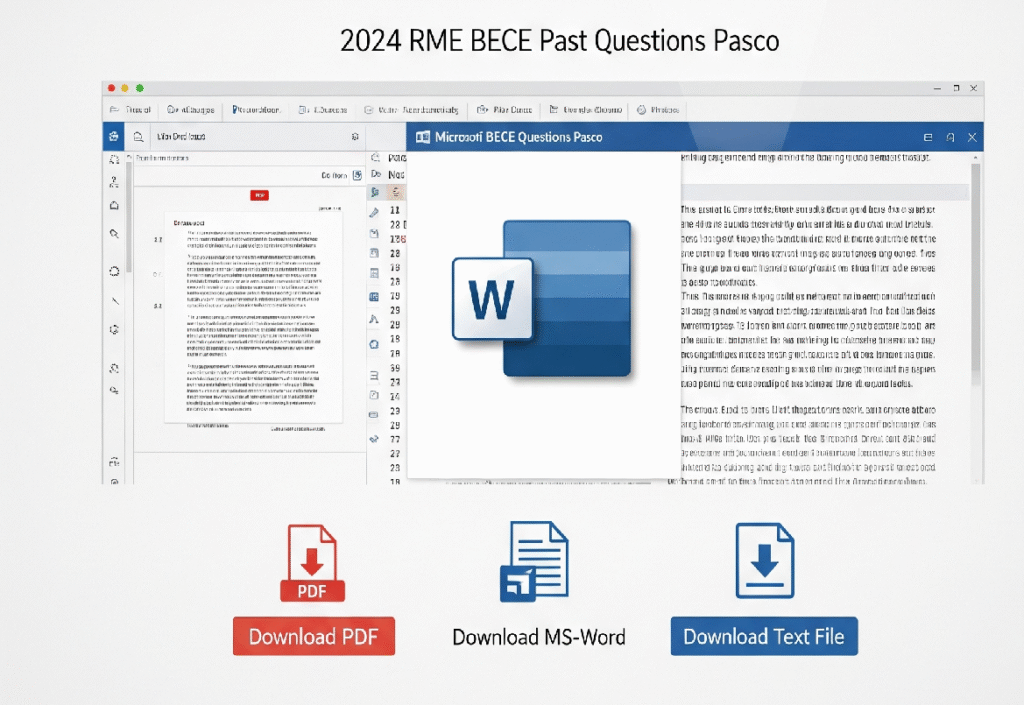1024x705 pixels.
Task: Click the Download MS-Word link
Action: click(x=539, y=637)
